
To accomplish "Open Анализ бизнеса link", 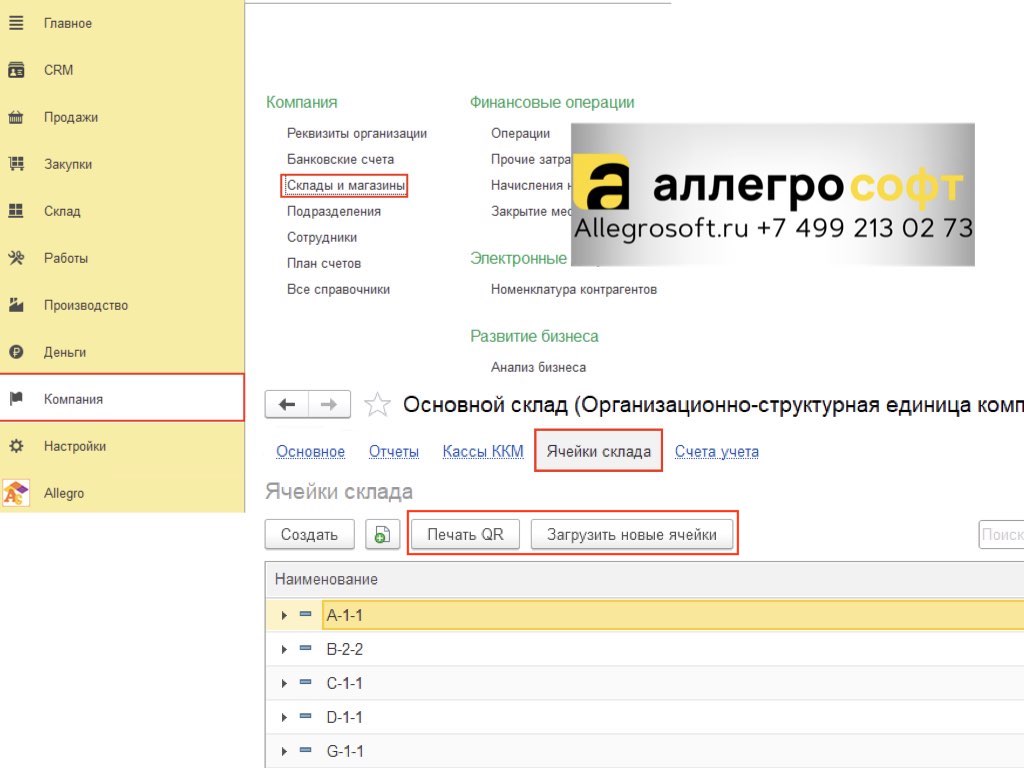I will tap(538, 368).
